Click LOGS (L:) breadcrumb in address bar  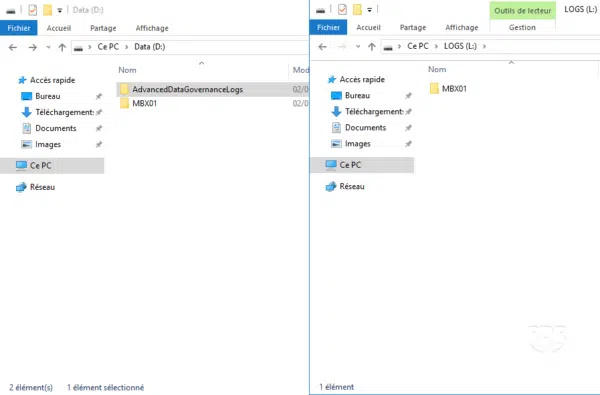(460, 46)
